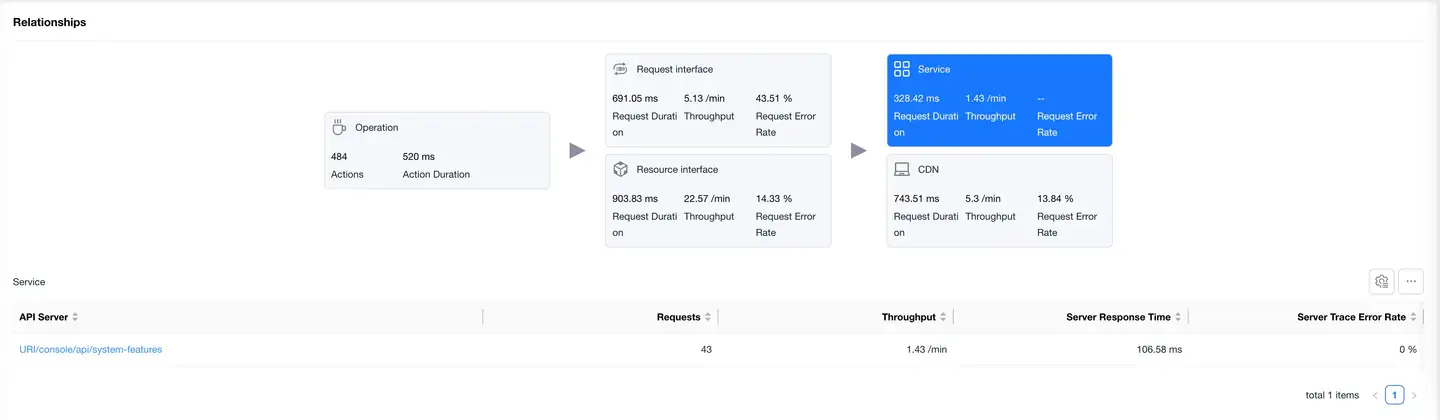Open table column settings gear icon

pyautogui.click(x=1381, y=281)
